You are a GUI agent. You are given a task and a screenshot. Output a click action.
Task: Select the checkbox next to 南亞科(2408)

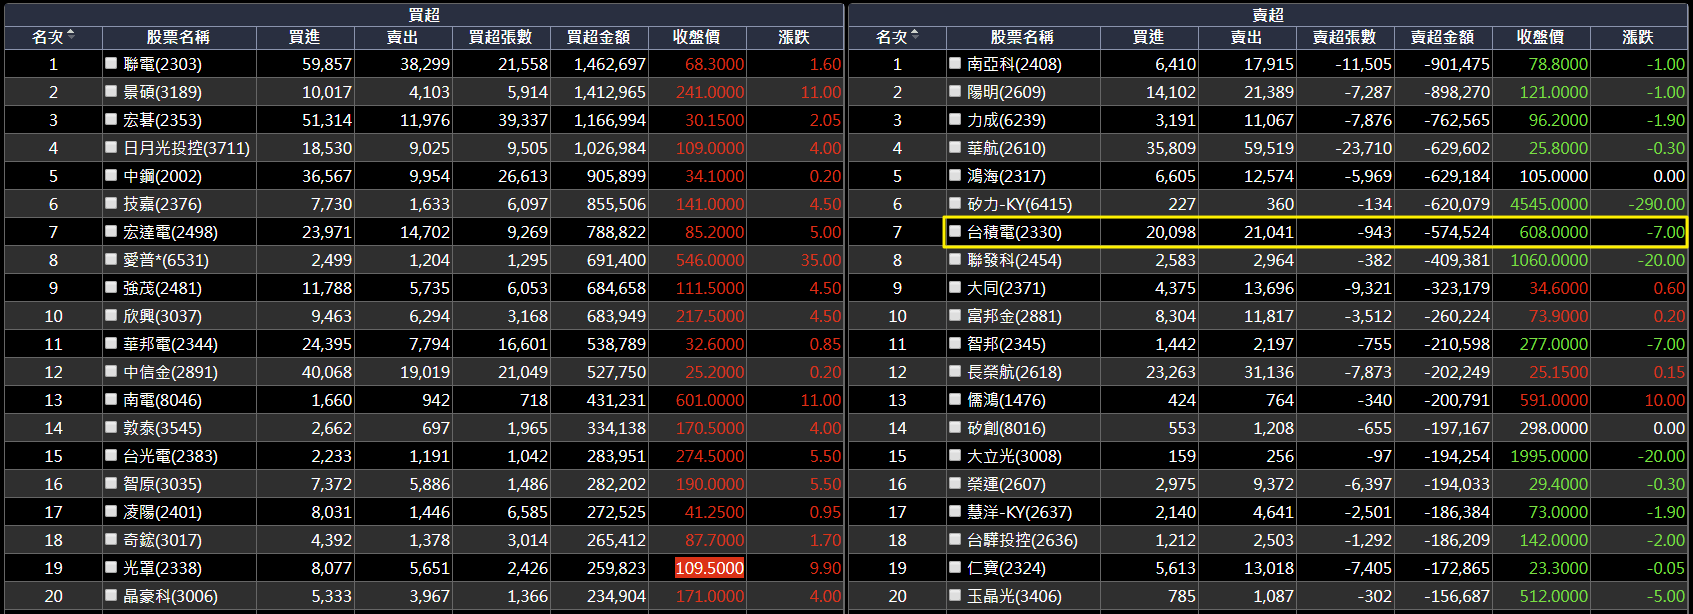[955, 63]
